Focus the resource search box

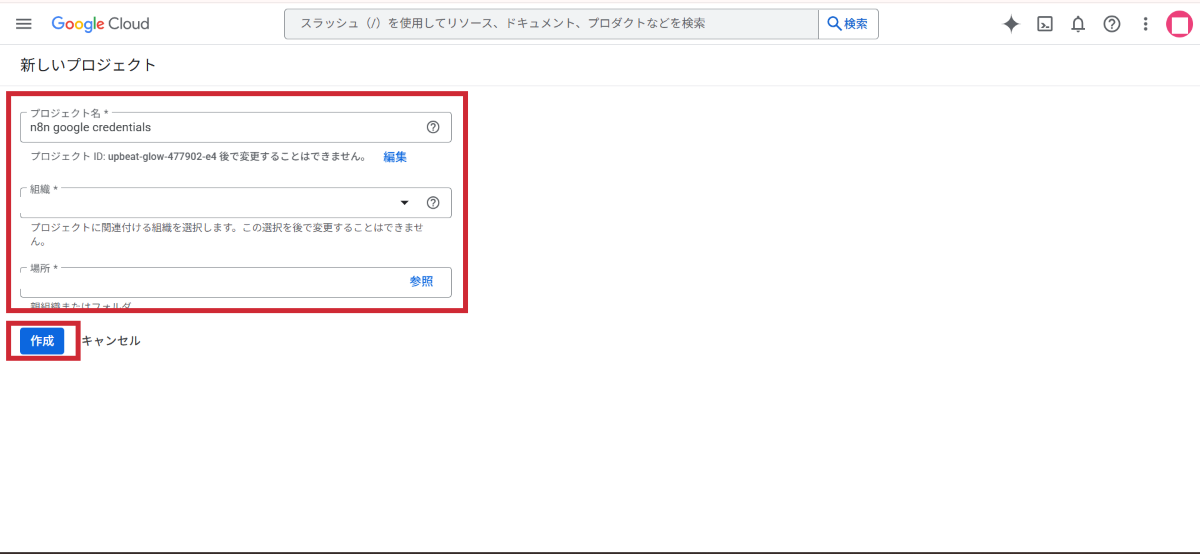(550, 24)
